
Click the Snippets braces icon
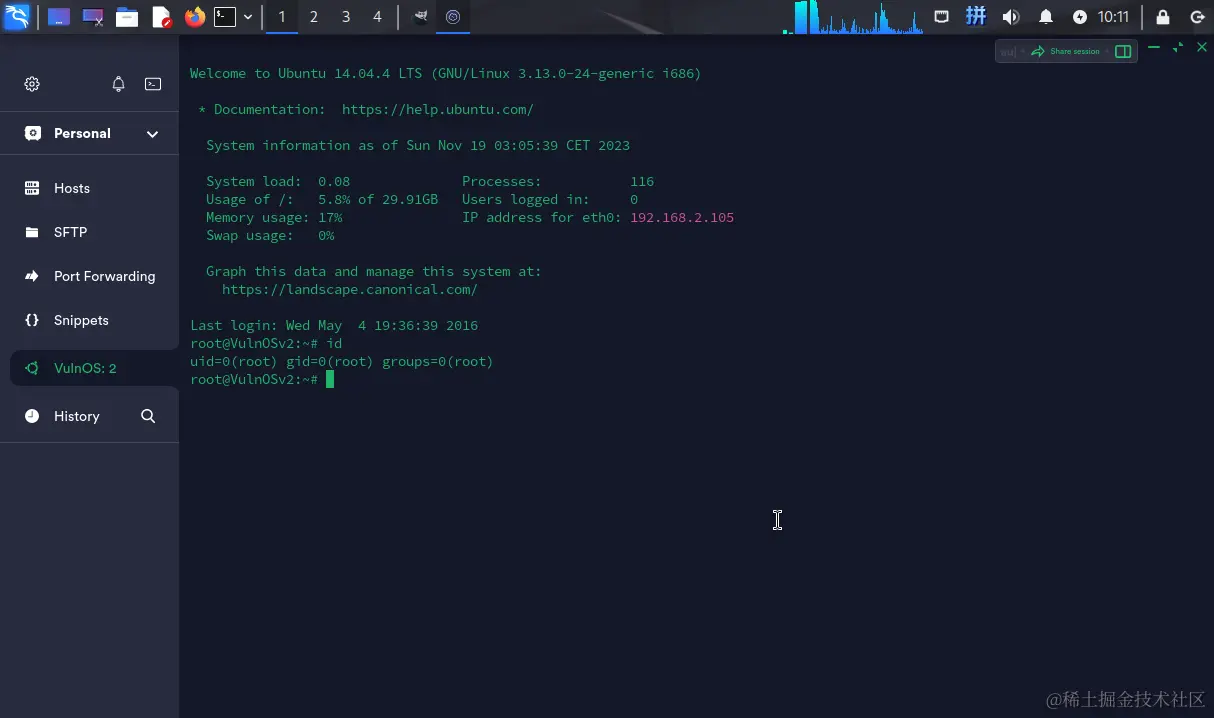[32, 320]
